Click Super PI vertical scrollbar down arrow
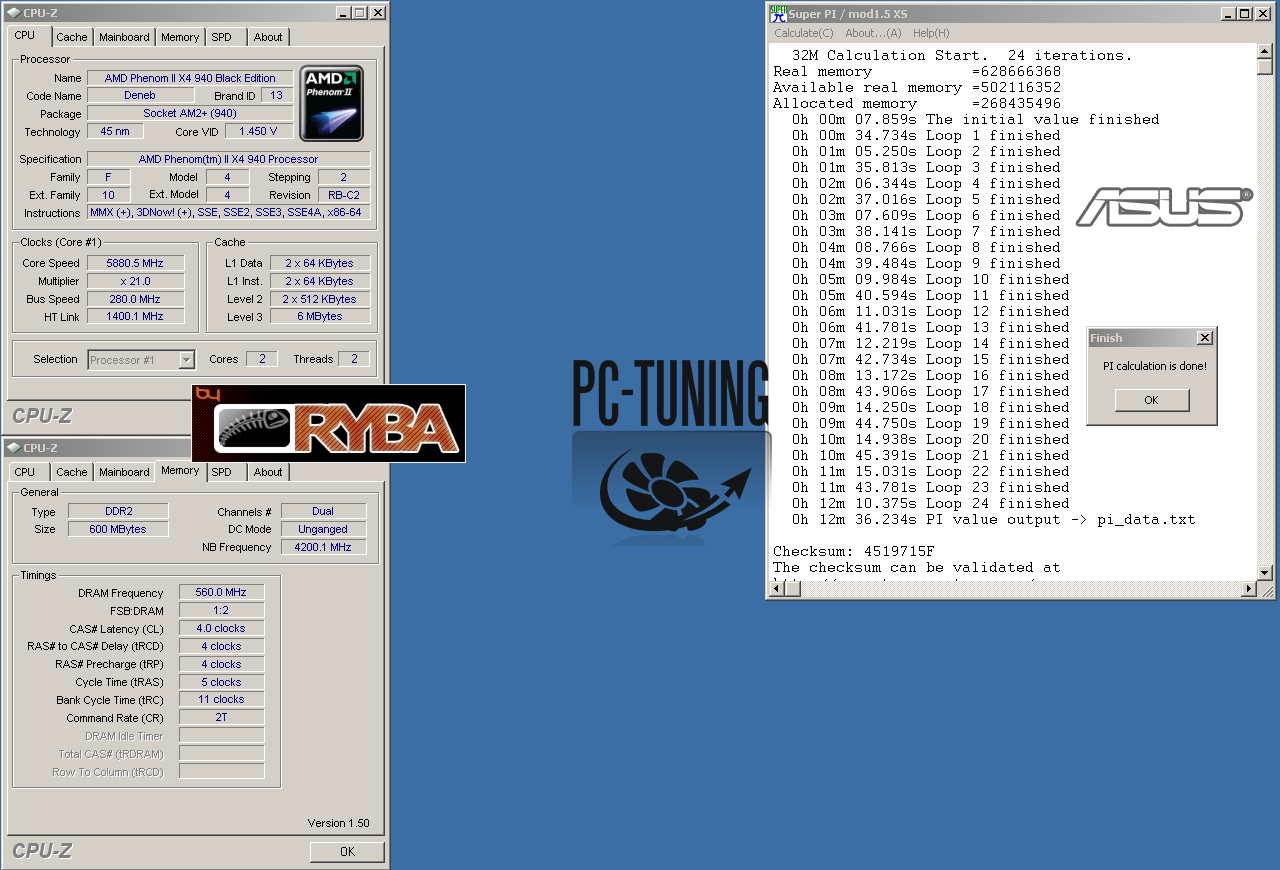This screenshot has height=870, width=1280. [x=1265, y=573]
